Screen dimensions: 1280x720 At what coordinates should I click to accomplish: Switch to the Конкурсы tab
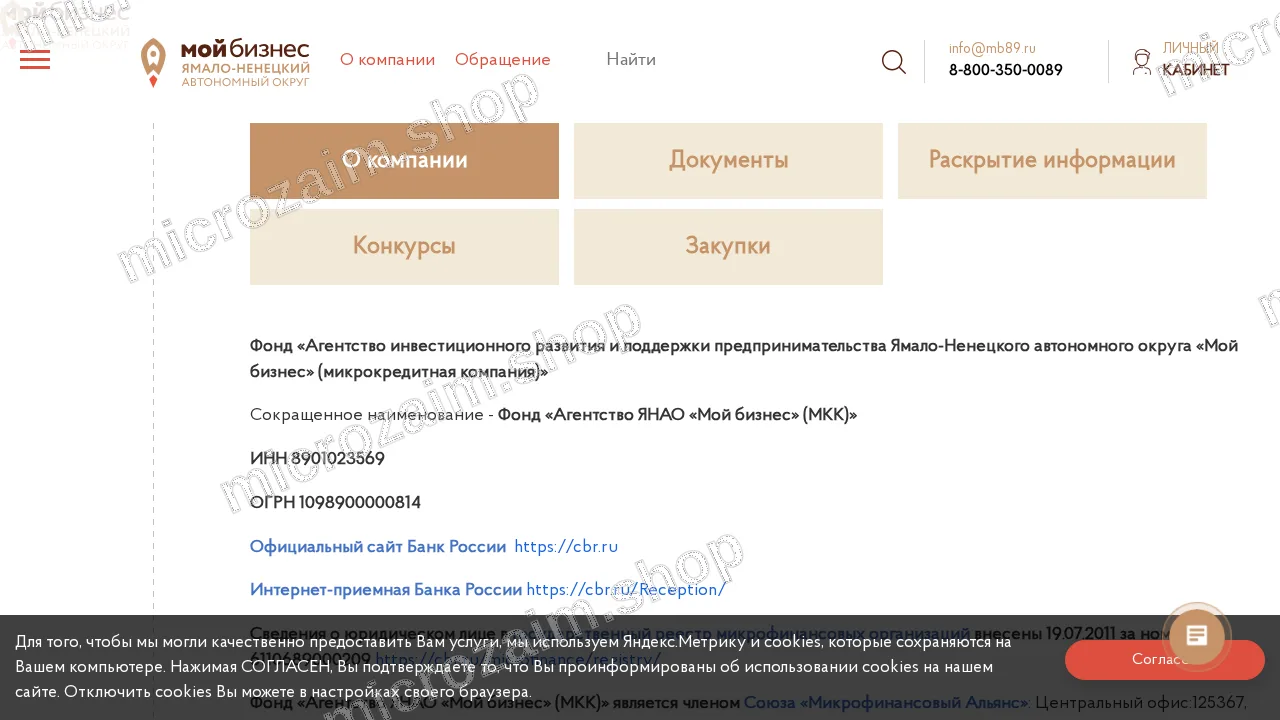point(404,247)
